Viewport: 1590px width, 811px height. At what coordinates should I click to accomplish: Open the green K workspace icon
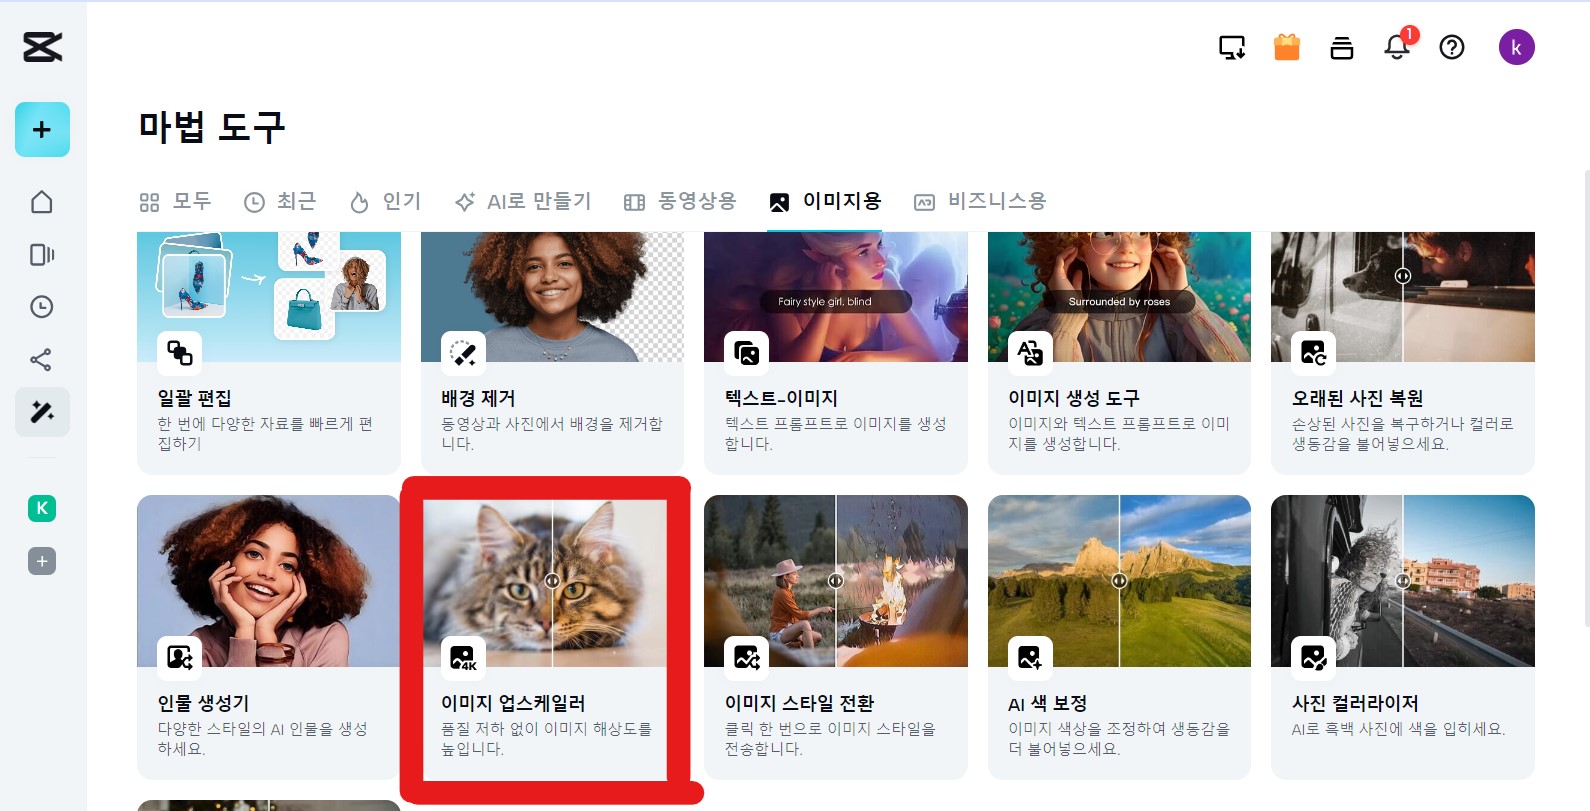pos(42,508)
